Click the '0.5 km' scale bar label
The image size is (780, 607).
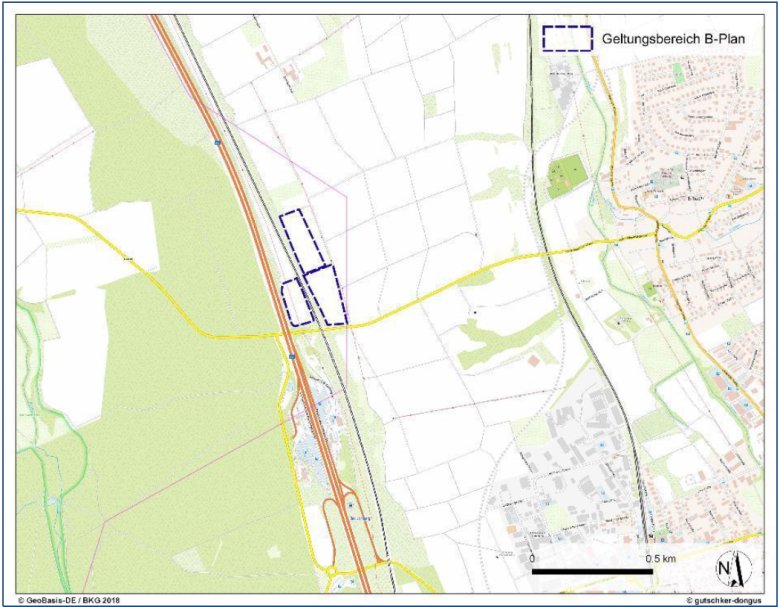[x=661, y=557]
